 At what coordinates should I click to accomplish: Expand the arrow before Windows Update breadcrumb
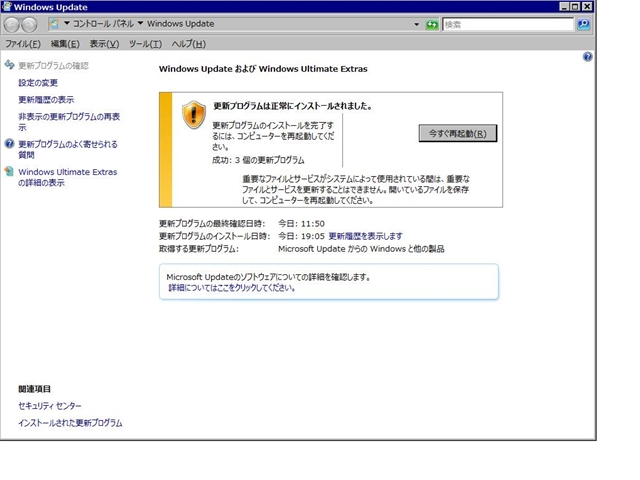tap(140, 23)
